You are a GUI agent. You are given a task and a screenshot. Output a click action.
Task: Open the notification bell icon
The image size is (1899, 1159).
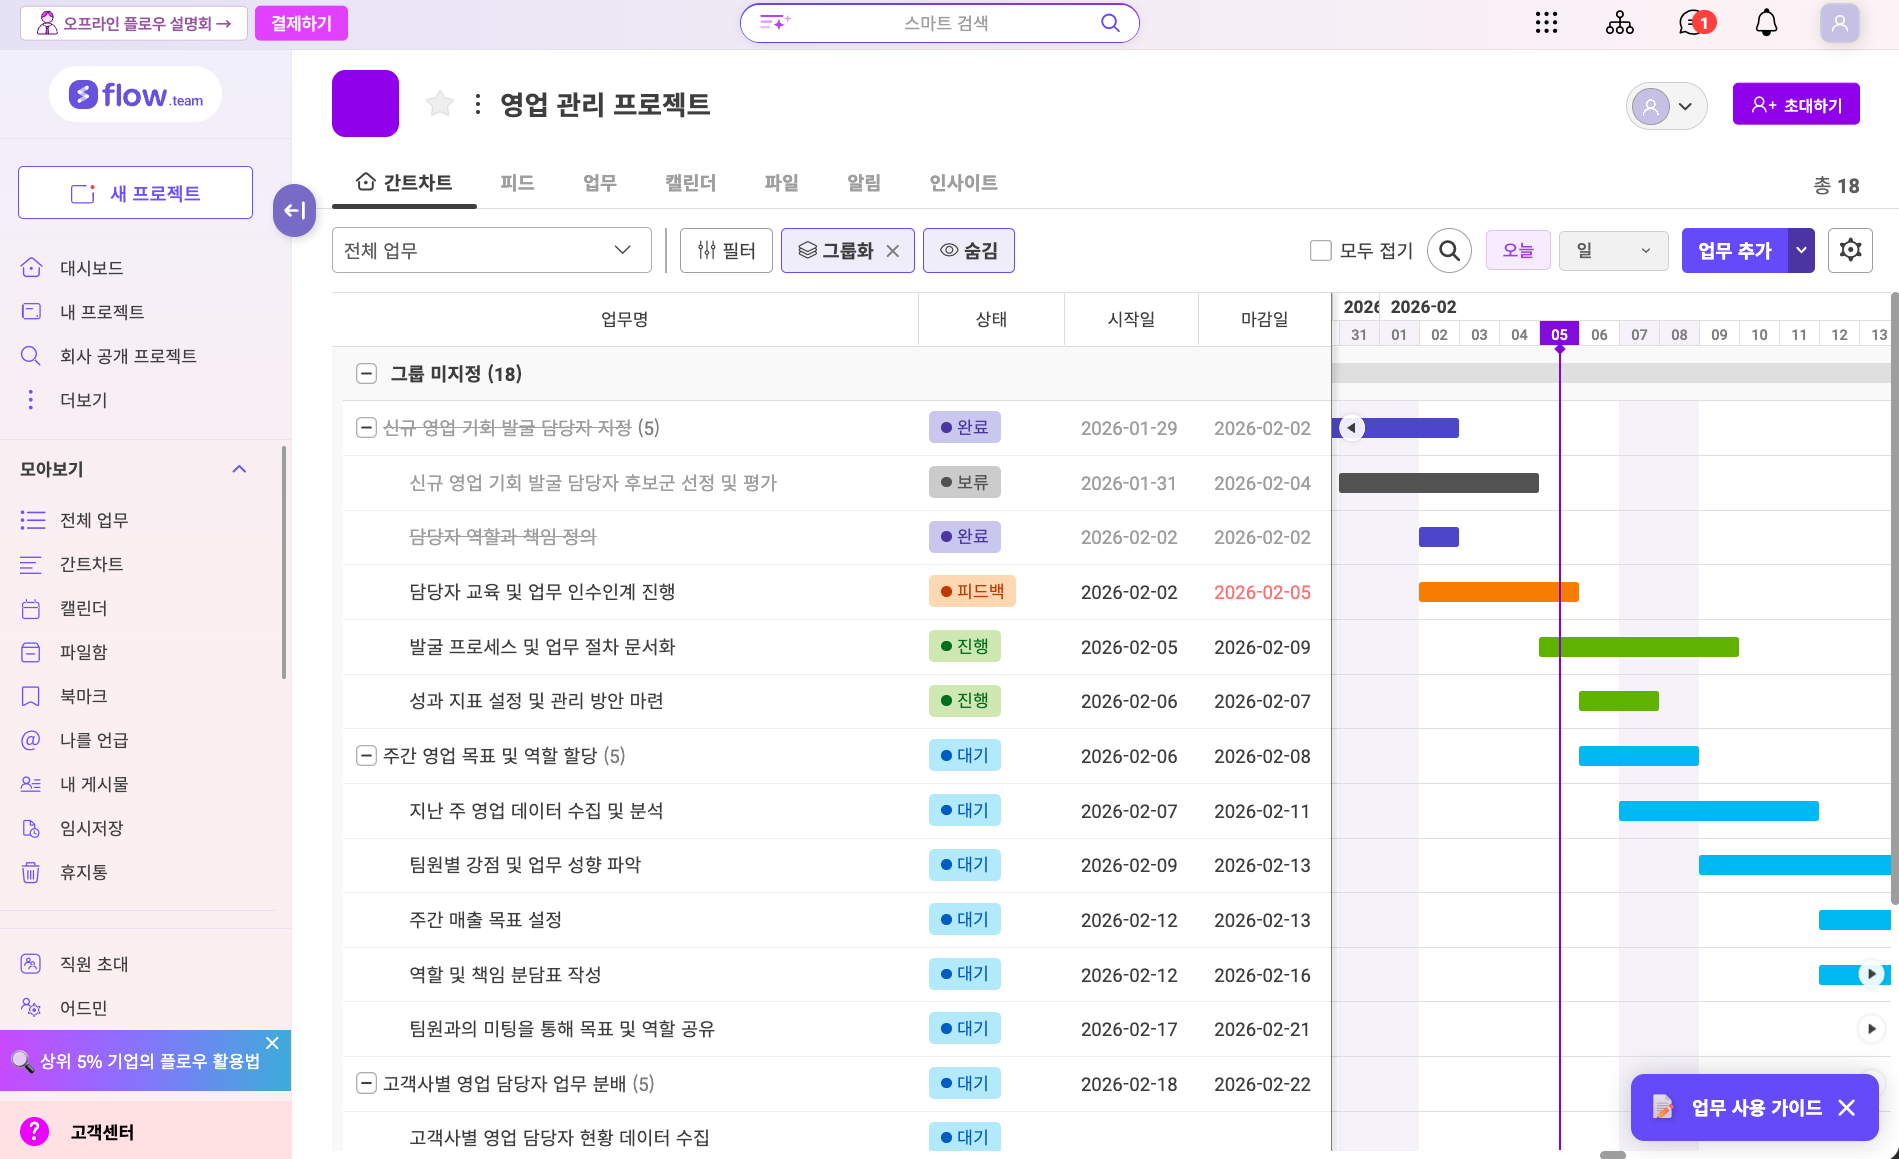(1767, 23)
